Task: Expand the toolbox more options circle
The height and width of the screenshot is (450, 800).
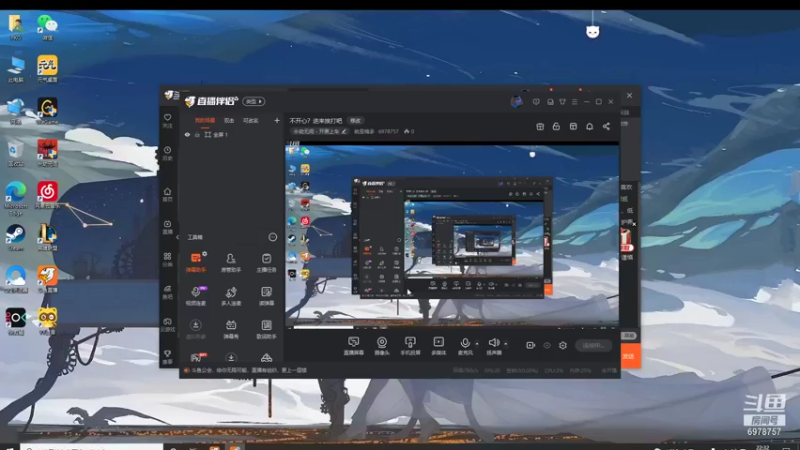Action: pos(272,237)
